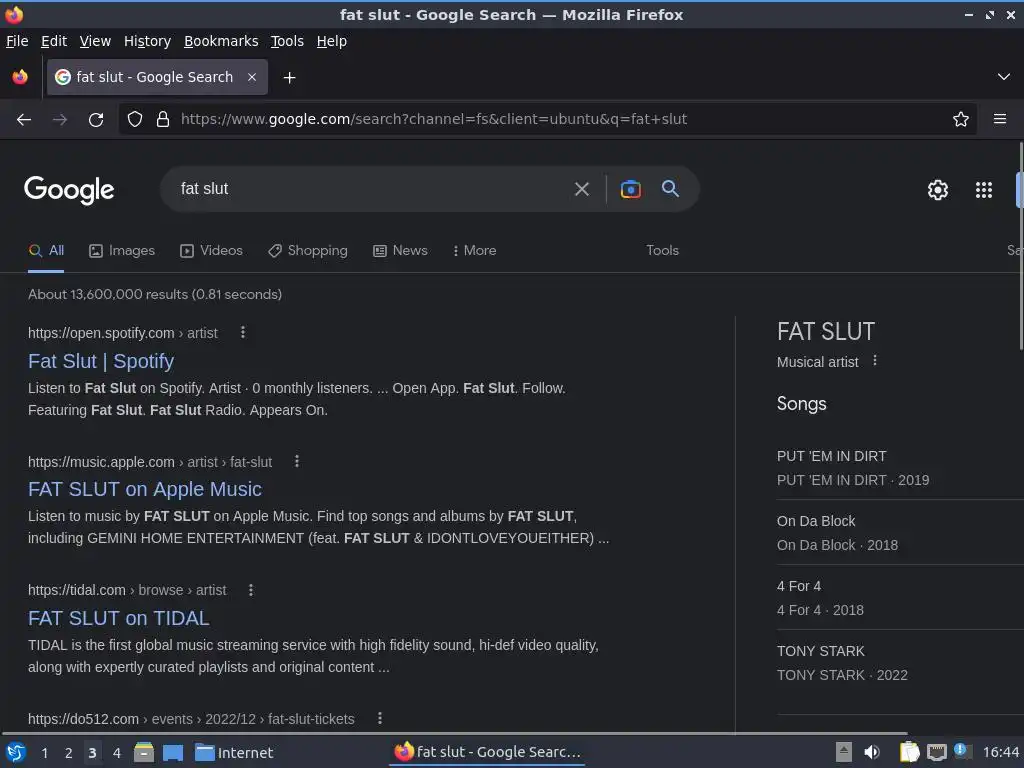Viewport: 1024px width, 768px height.
Task: Open the volume control tray icon
Action: 872,752
